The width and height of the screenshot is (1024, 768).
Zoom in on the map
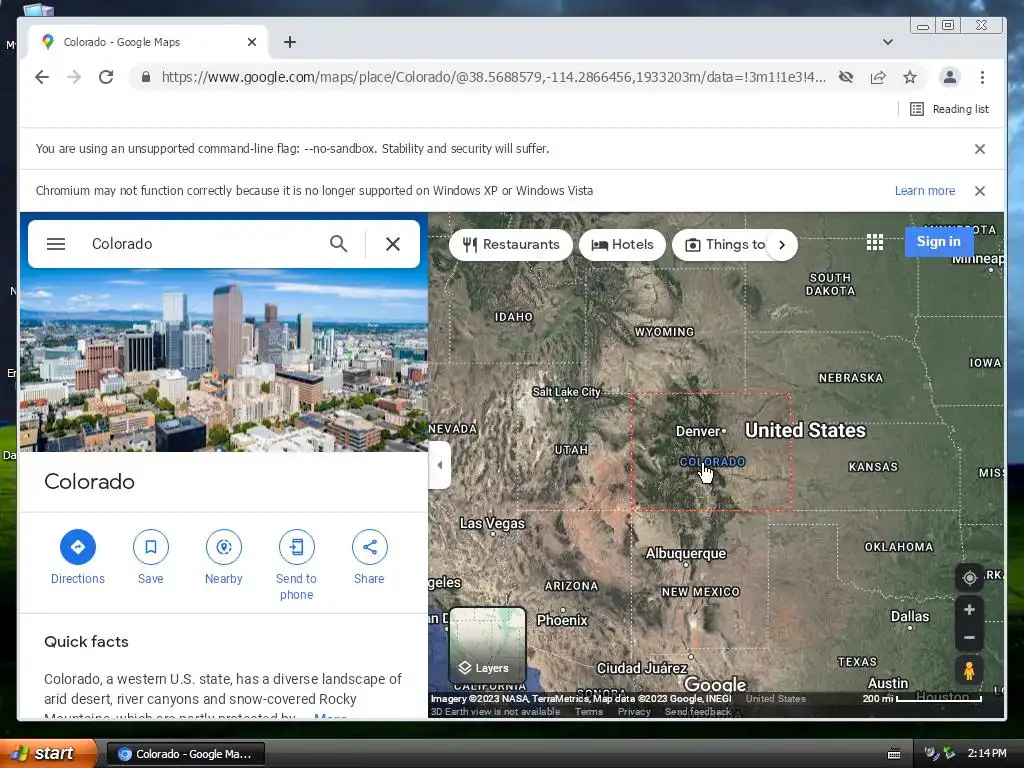tap(970, 609)
